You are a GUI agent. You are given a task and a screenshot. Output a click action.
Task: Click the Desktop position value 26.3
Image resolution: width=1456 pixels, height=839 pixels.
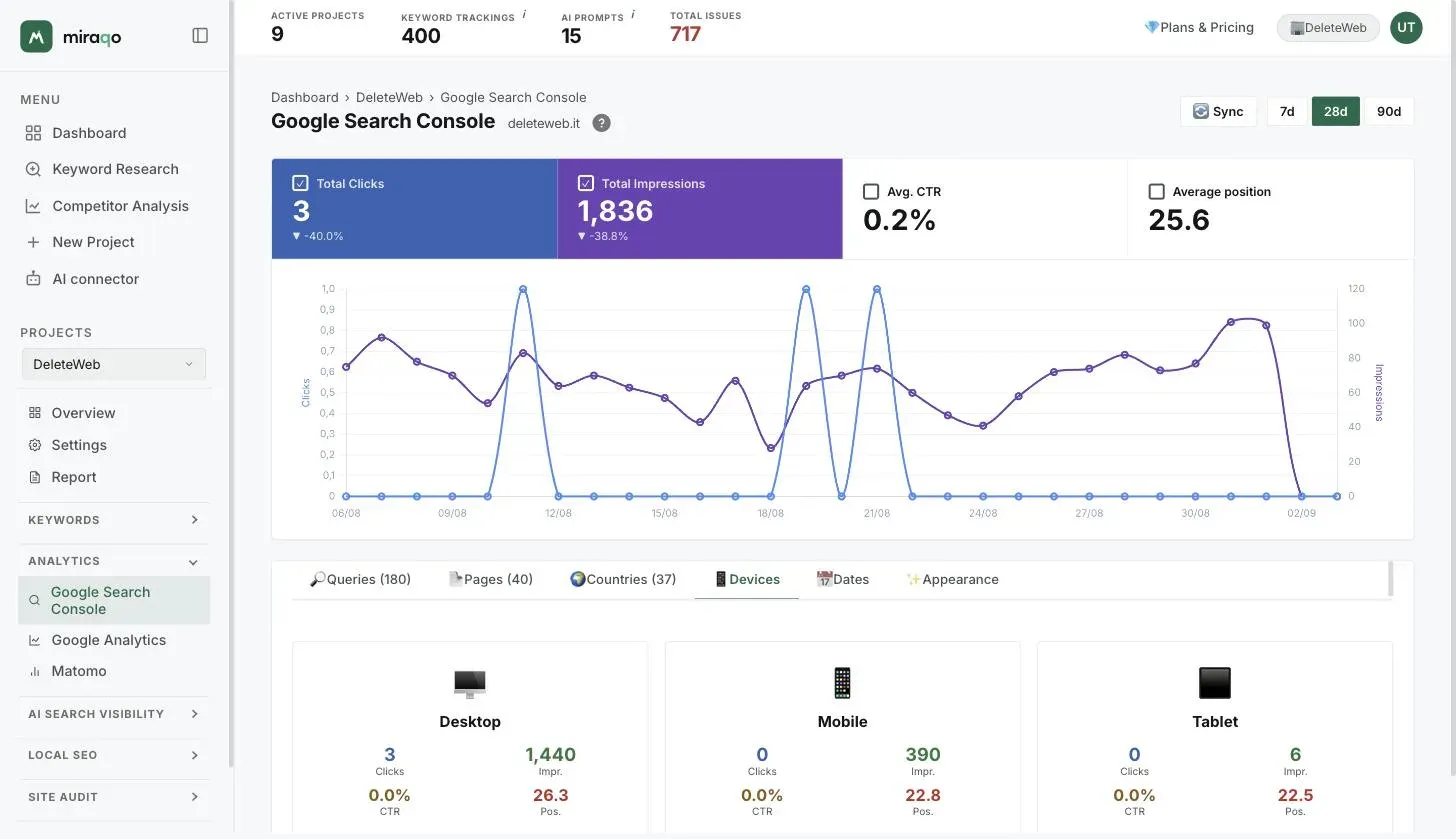(x=550, y=795)
